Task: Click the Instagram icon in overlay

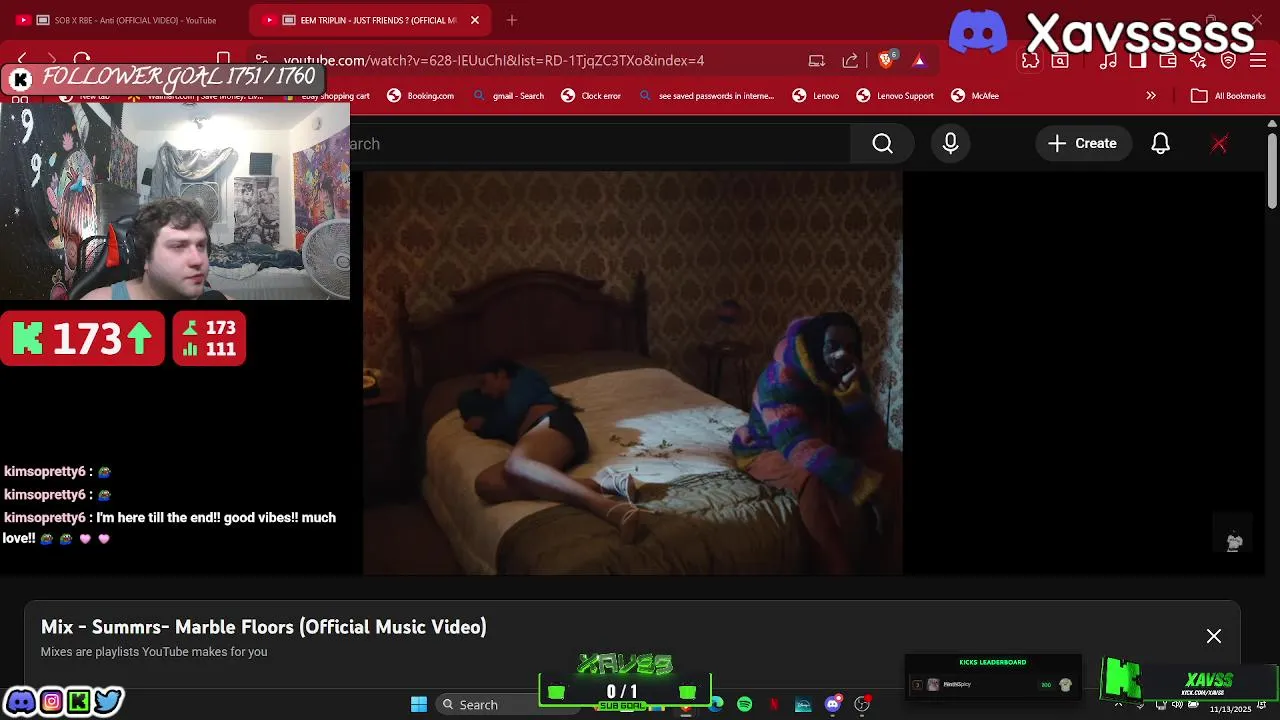Action: click(x=50, y=701)
